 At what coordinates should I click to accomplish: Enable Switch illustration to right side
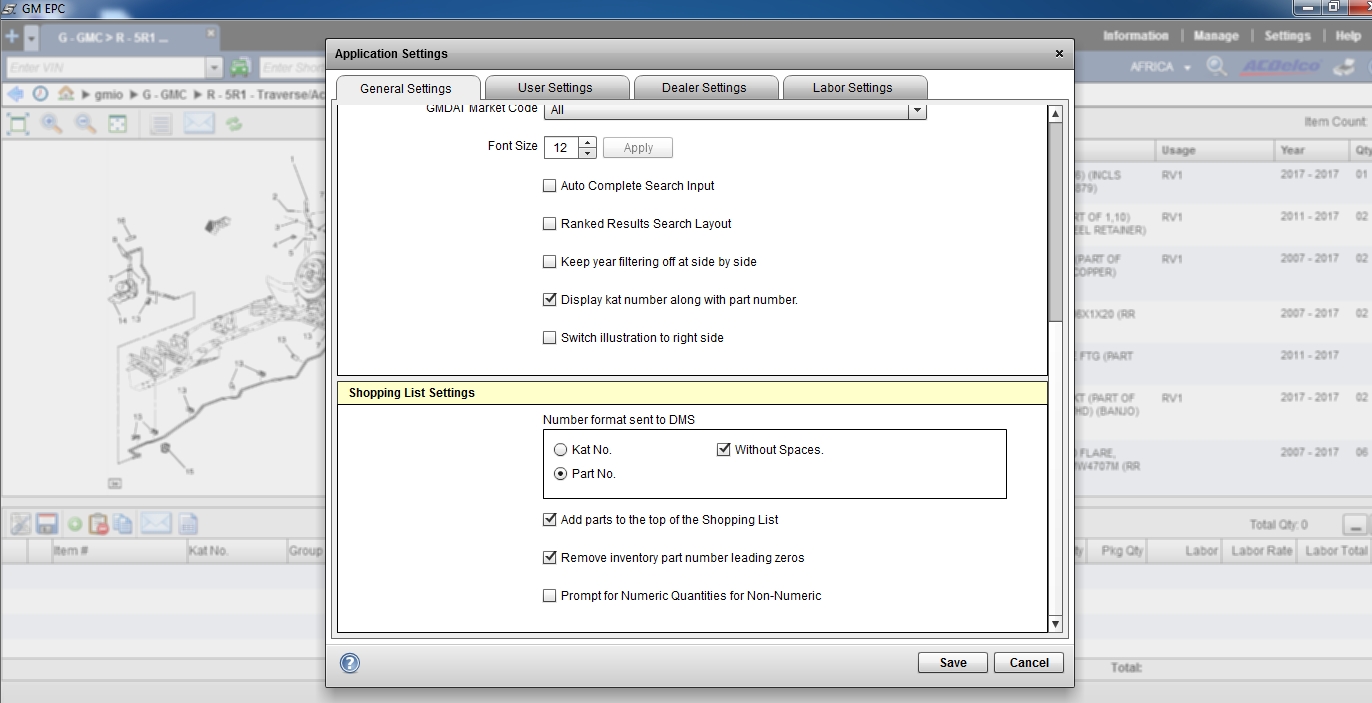pyautogui.click(x=549, y=338)
